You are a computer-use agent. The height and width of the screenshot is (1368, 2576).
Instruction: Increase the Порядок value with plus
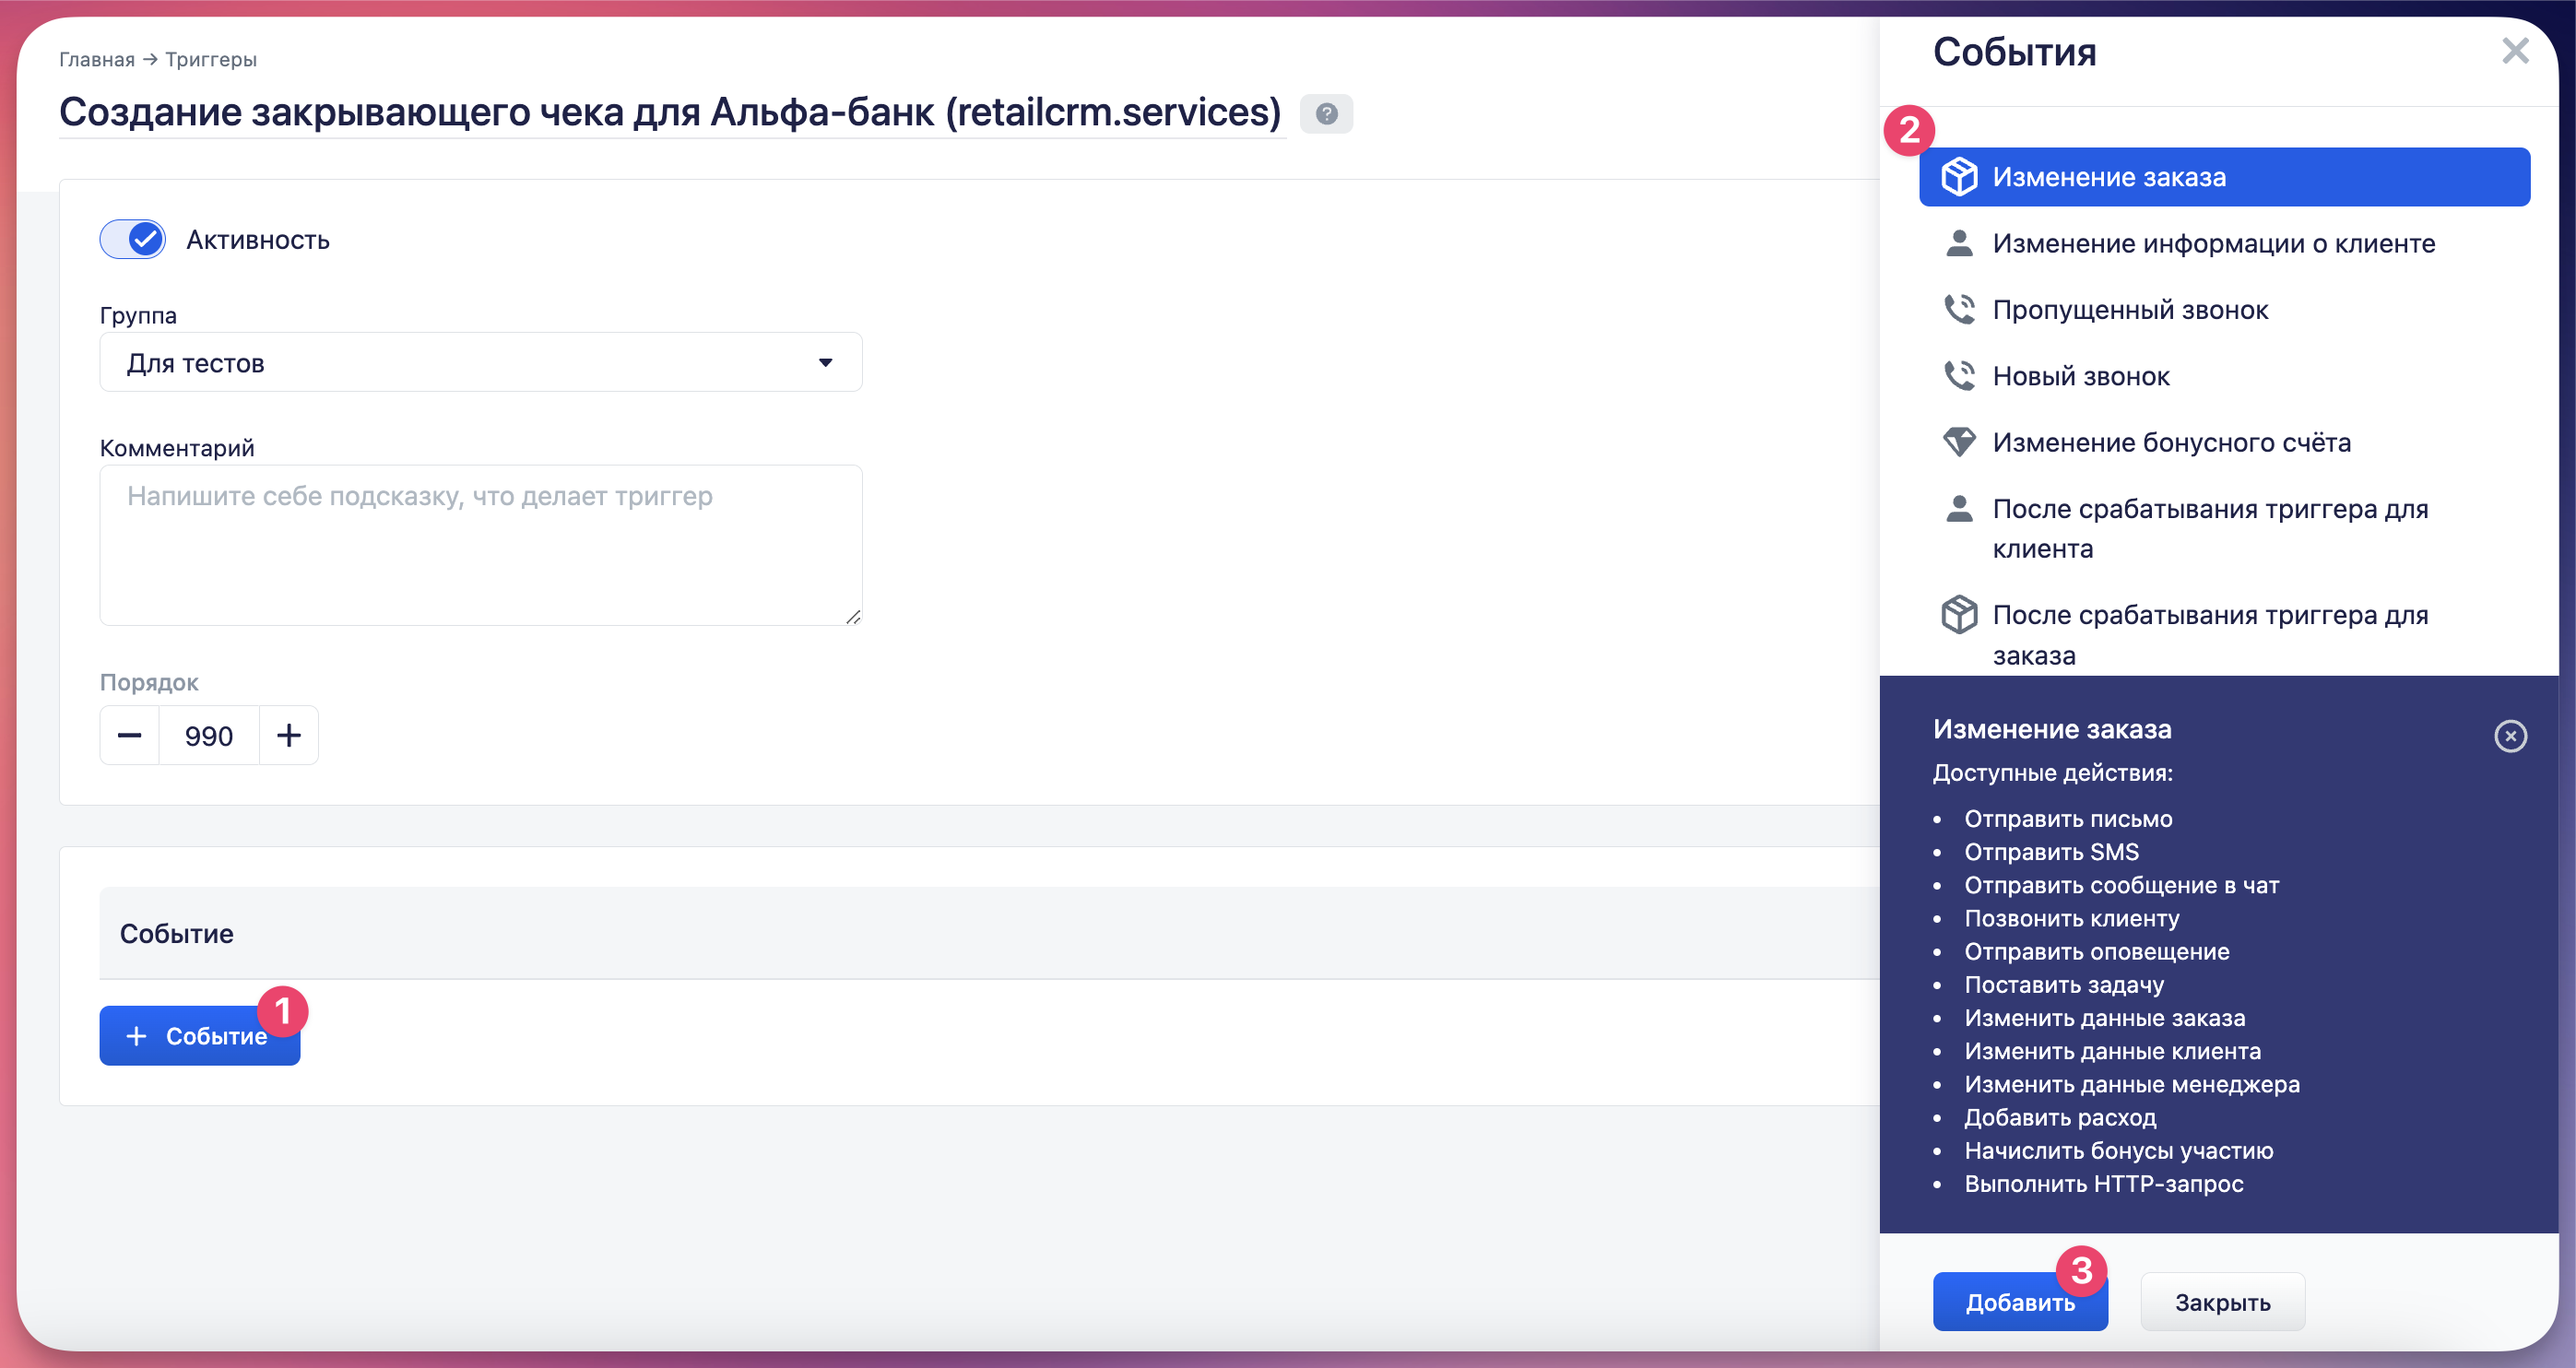(289, 736)
